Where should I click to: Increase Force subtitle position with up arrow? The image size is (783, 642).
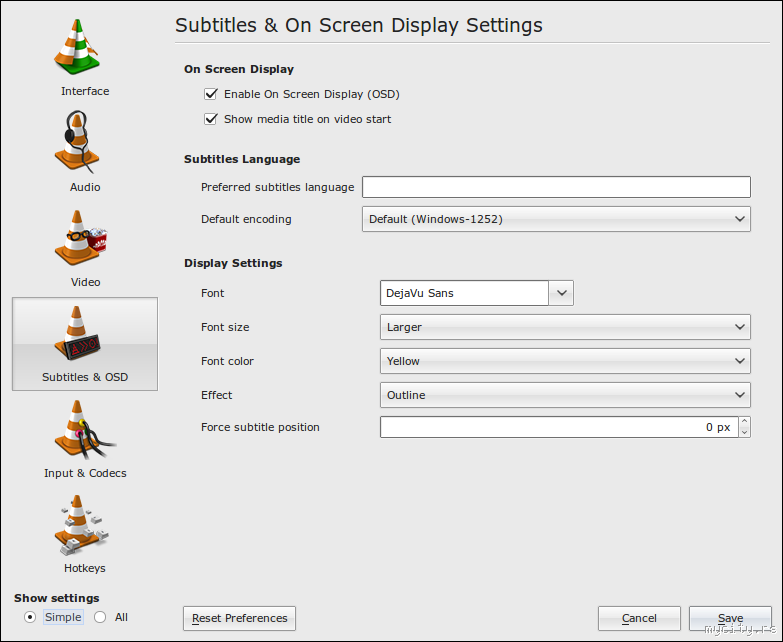pos(744,422)
